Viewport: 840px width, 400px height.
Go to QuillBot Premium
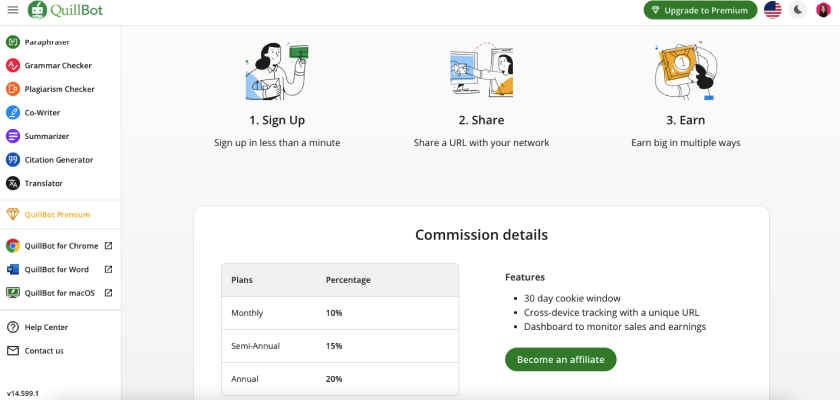click(57, 214)
